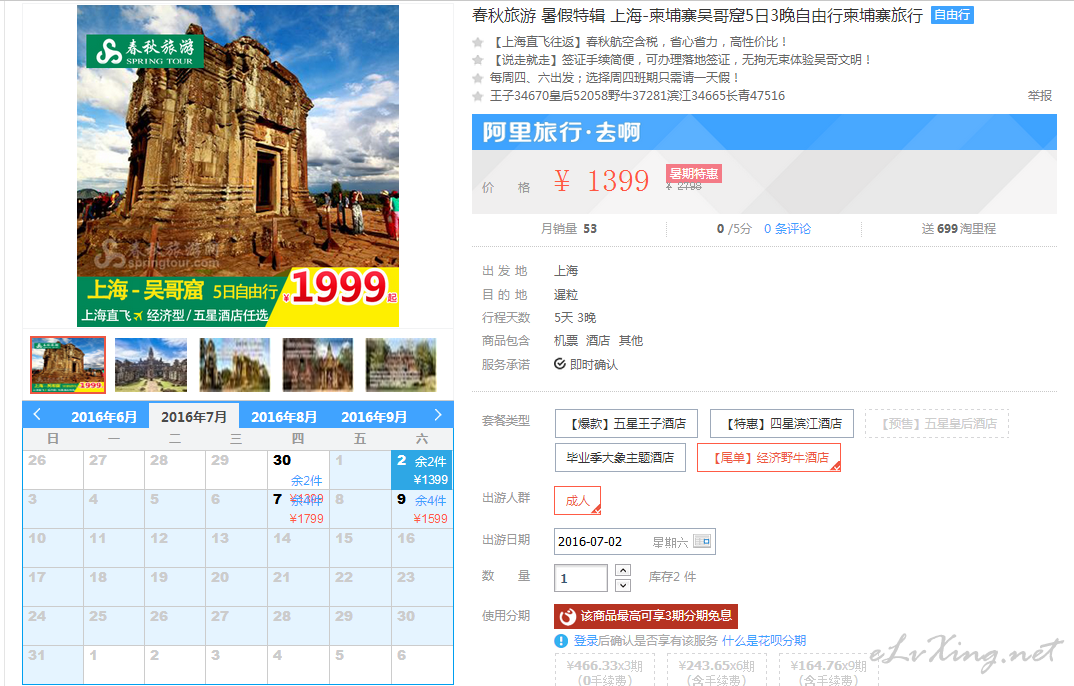Choose 3期 installment ¥466.33
The width and height of the screenshot is (1074, 686).
(604, 670)
